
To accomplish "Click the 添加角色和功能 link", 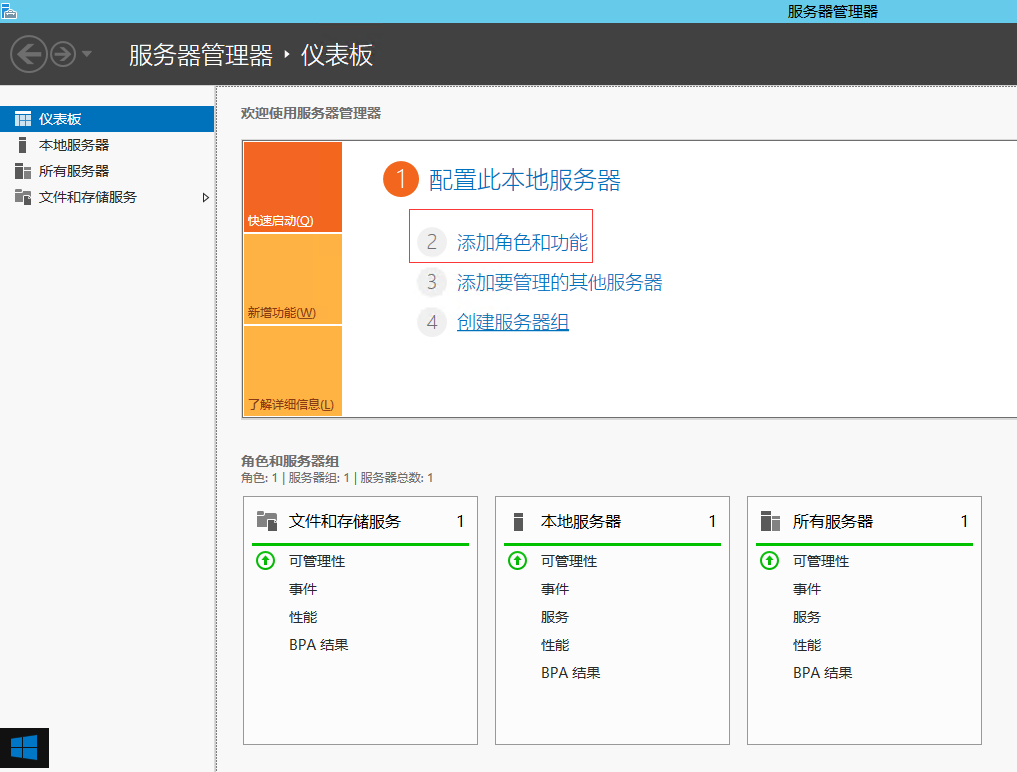I will tap(522, 242).
